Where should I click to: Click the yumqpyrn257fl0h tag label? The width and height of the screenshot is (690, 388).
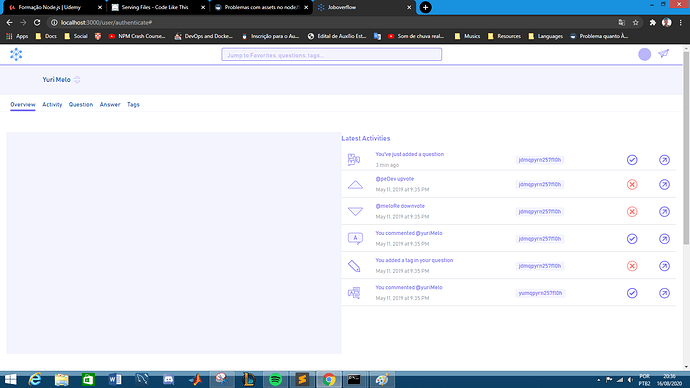click(540, 293)
